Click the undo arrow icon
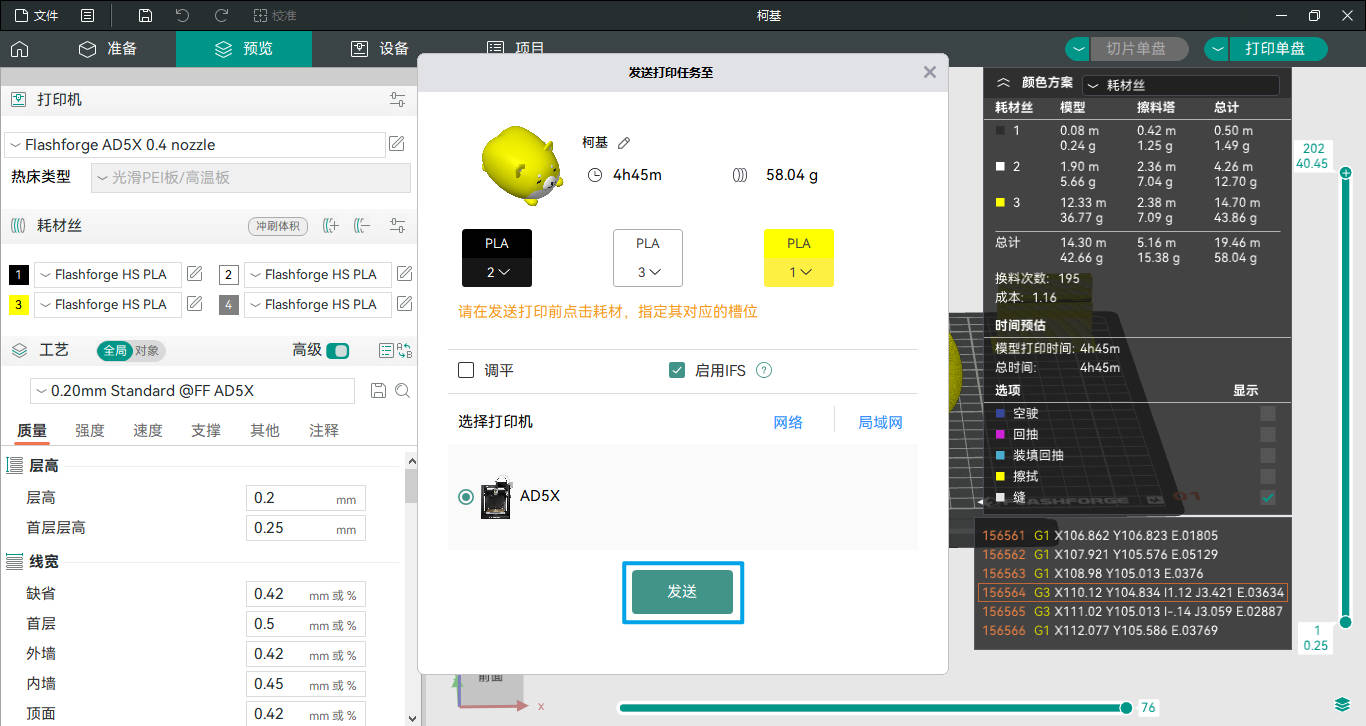 point(182,16)
